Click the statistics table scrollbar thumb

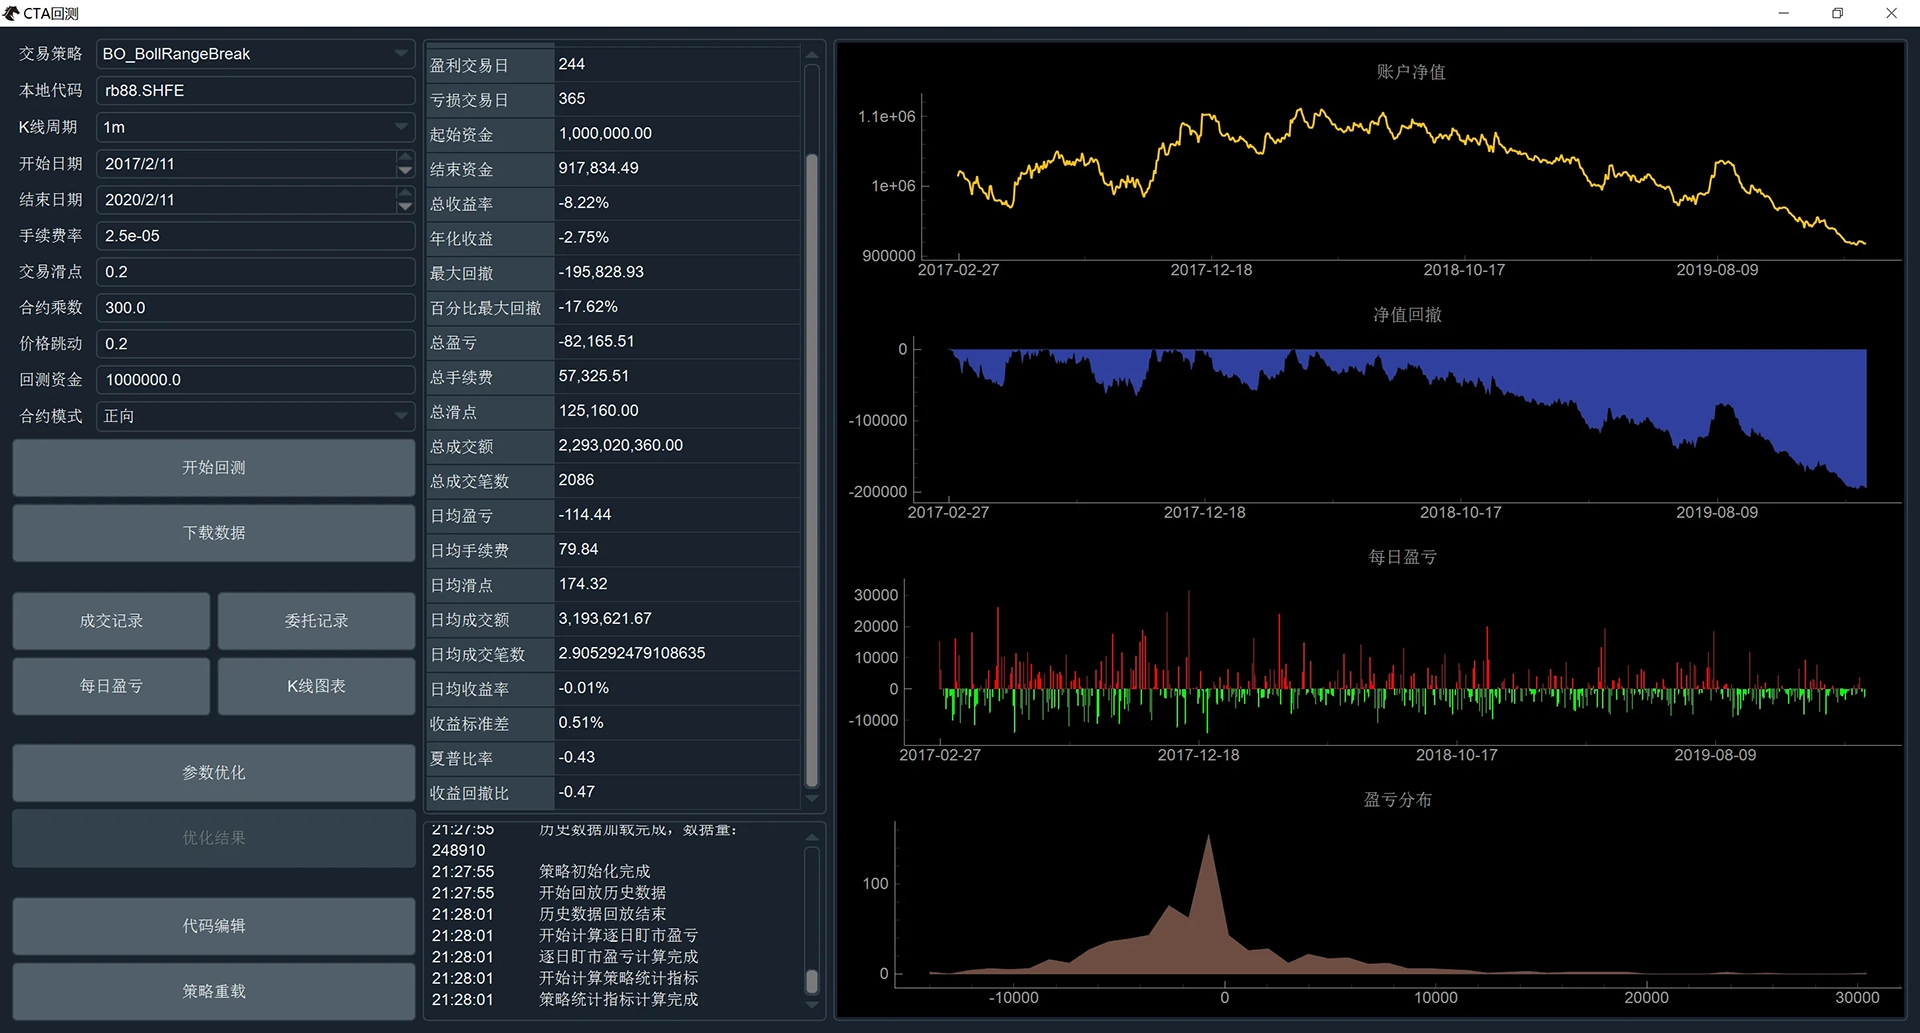pyautogui.click(x=812, y=470)
